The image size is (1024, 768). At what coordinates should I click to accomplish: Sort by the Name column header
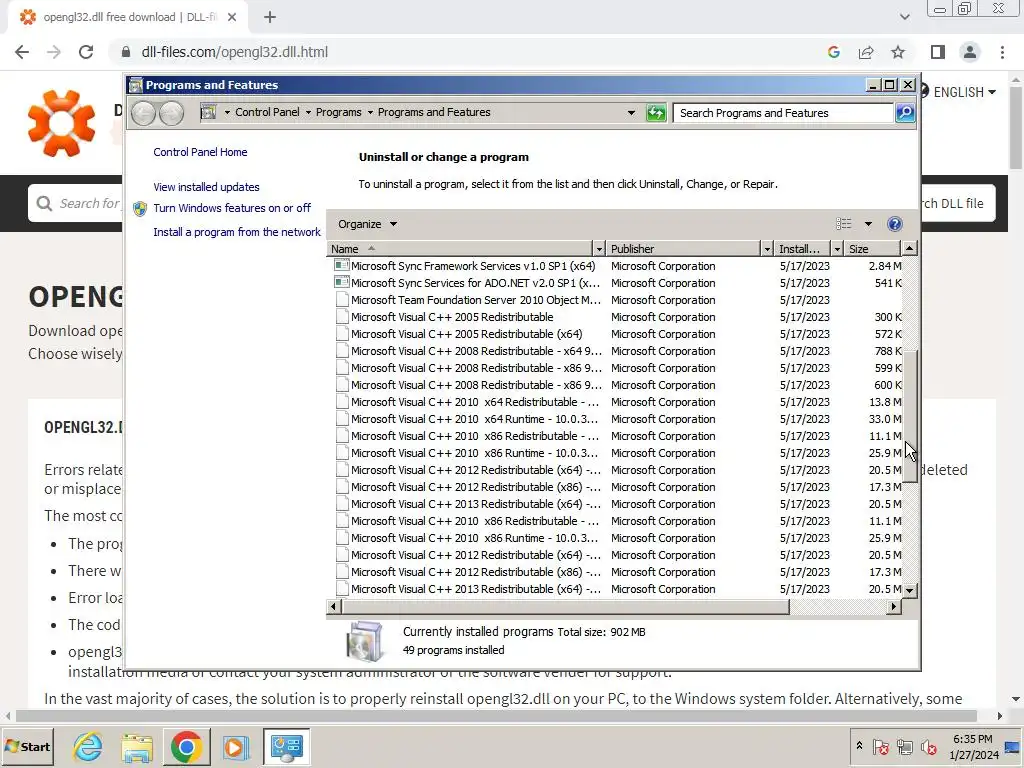(460, 249)
